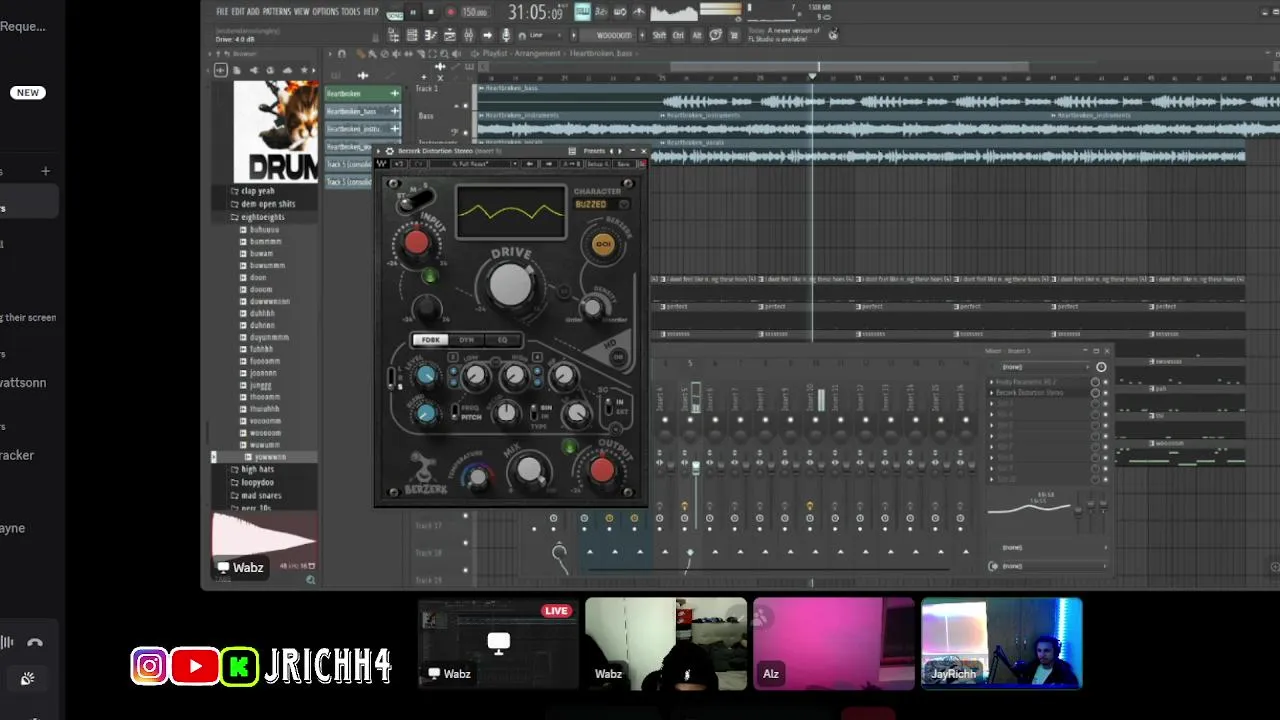
Task: Click the Instagram logo icon
Action: [150, 666]
